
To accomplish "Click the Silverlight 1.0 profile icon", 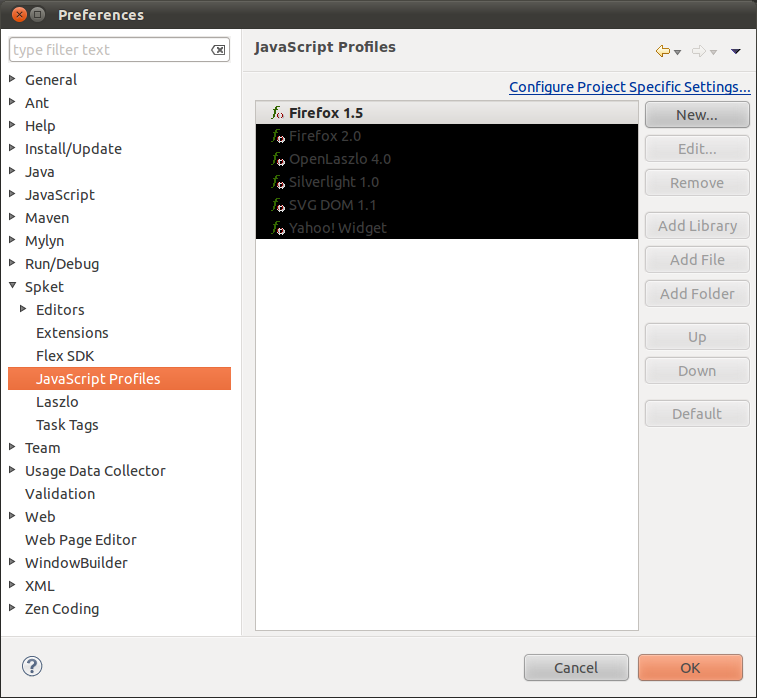I will tap(279, 182).
